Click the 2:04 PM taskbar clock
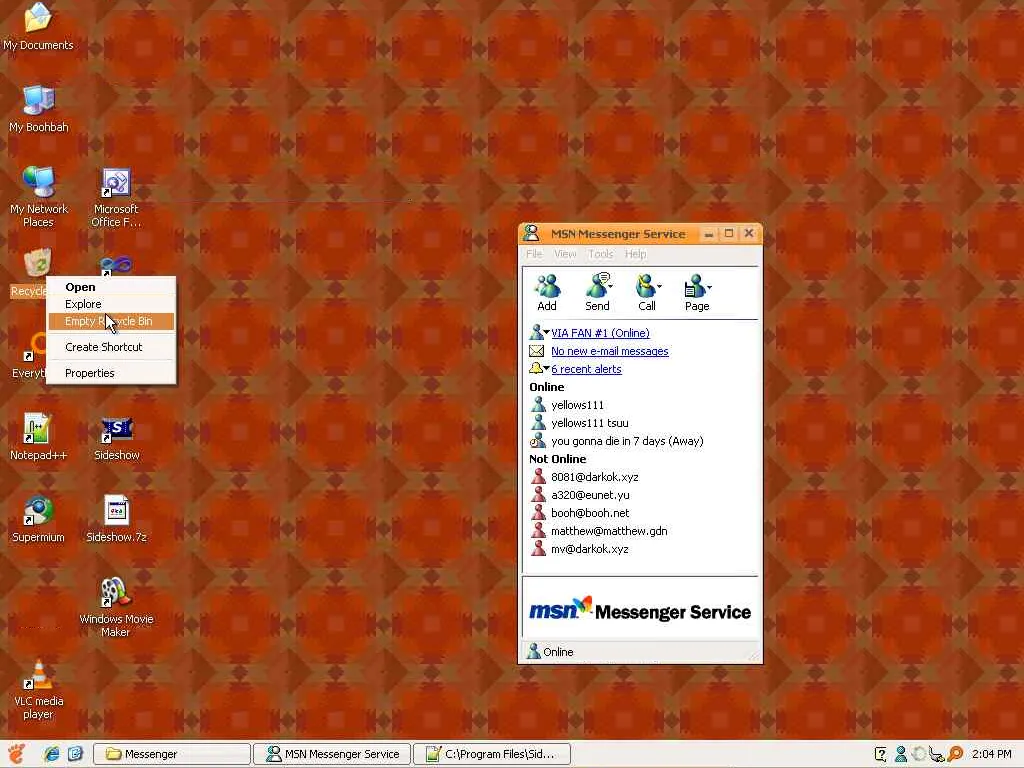Image resolution: width=1024 pixels, height=768 pixels. click(991, 754)
